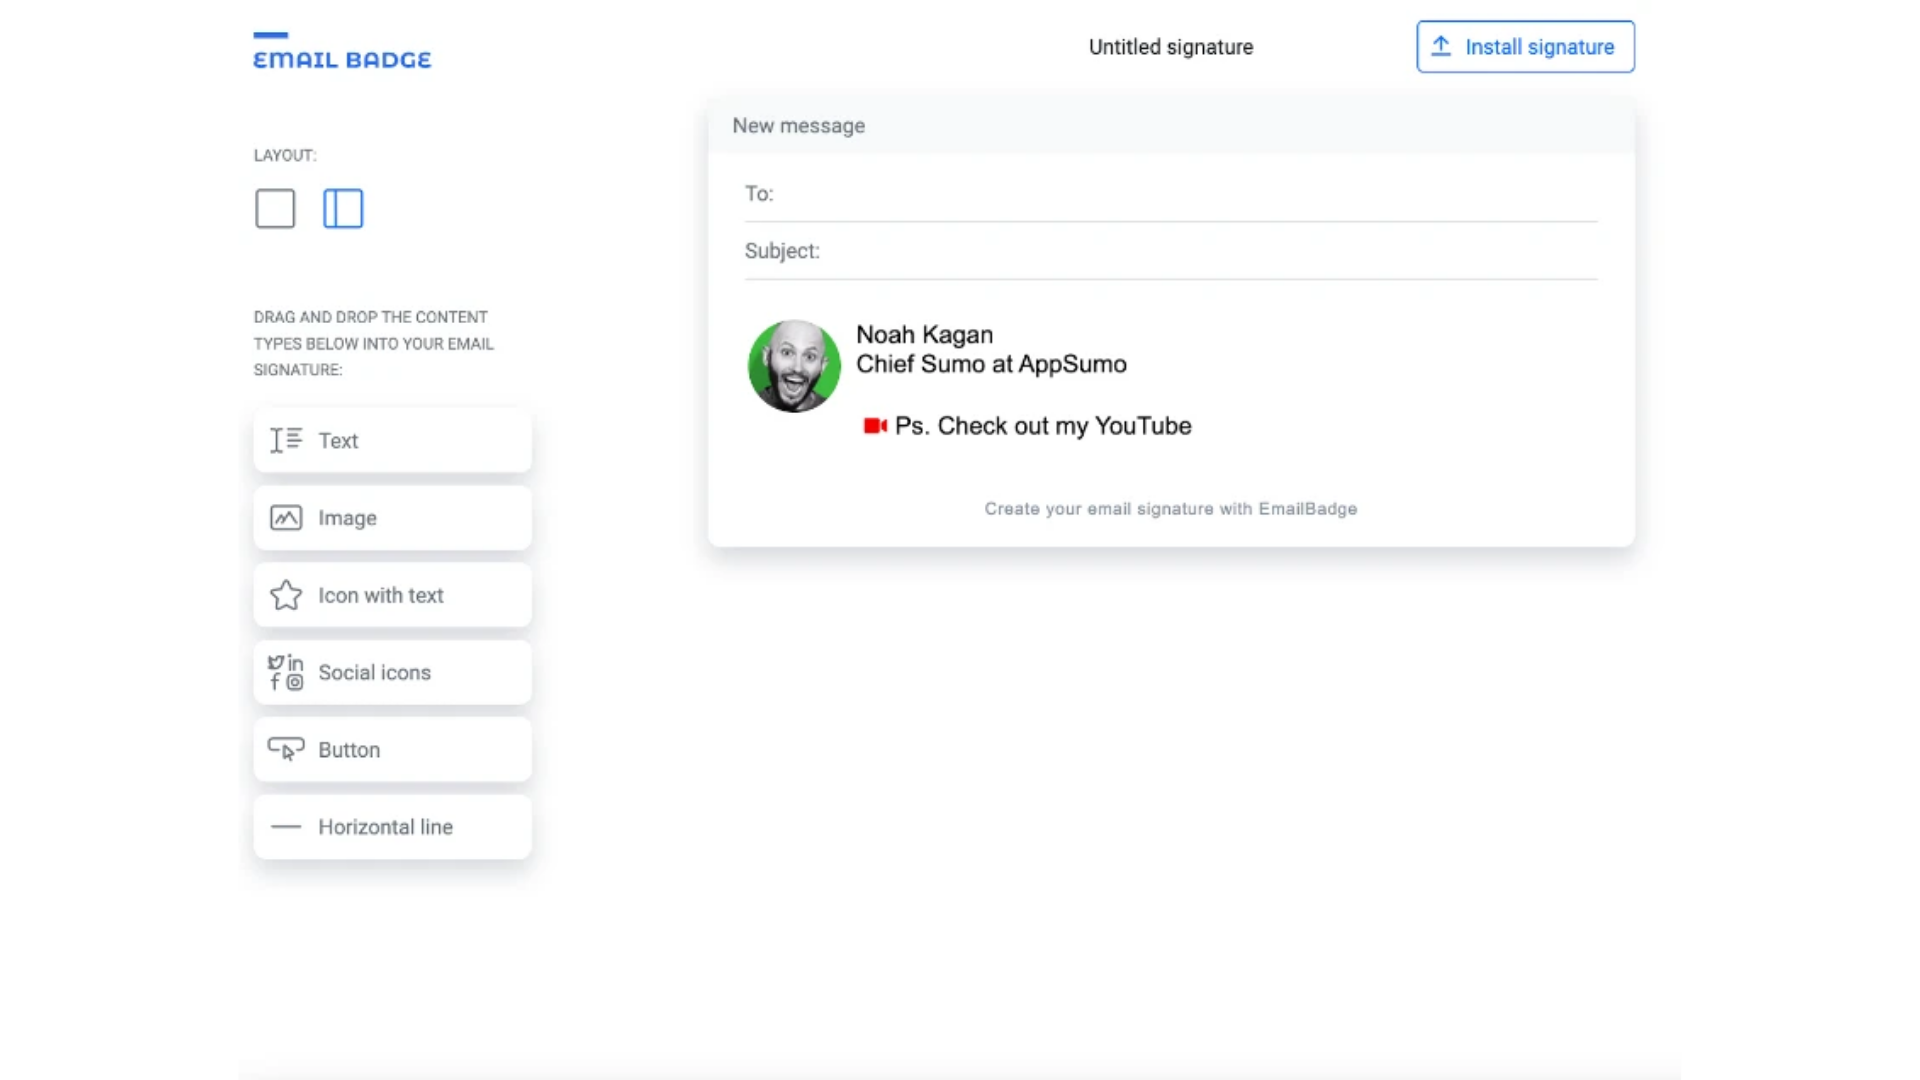The image size is (1920, 1080).
Task: Select Noah Kagan's profile photo
Action: (x=794, y=366)
